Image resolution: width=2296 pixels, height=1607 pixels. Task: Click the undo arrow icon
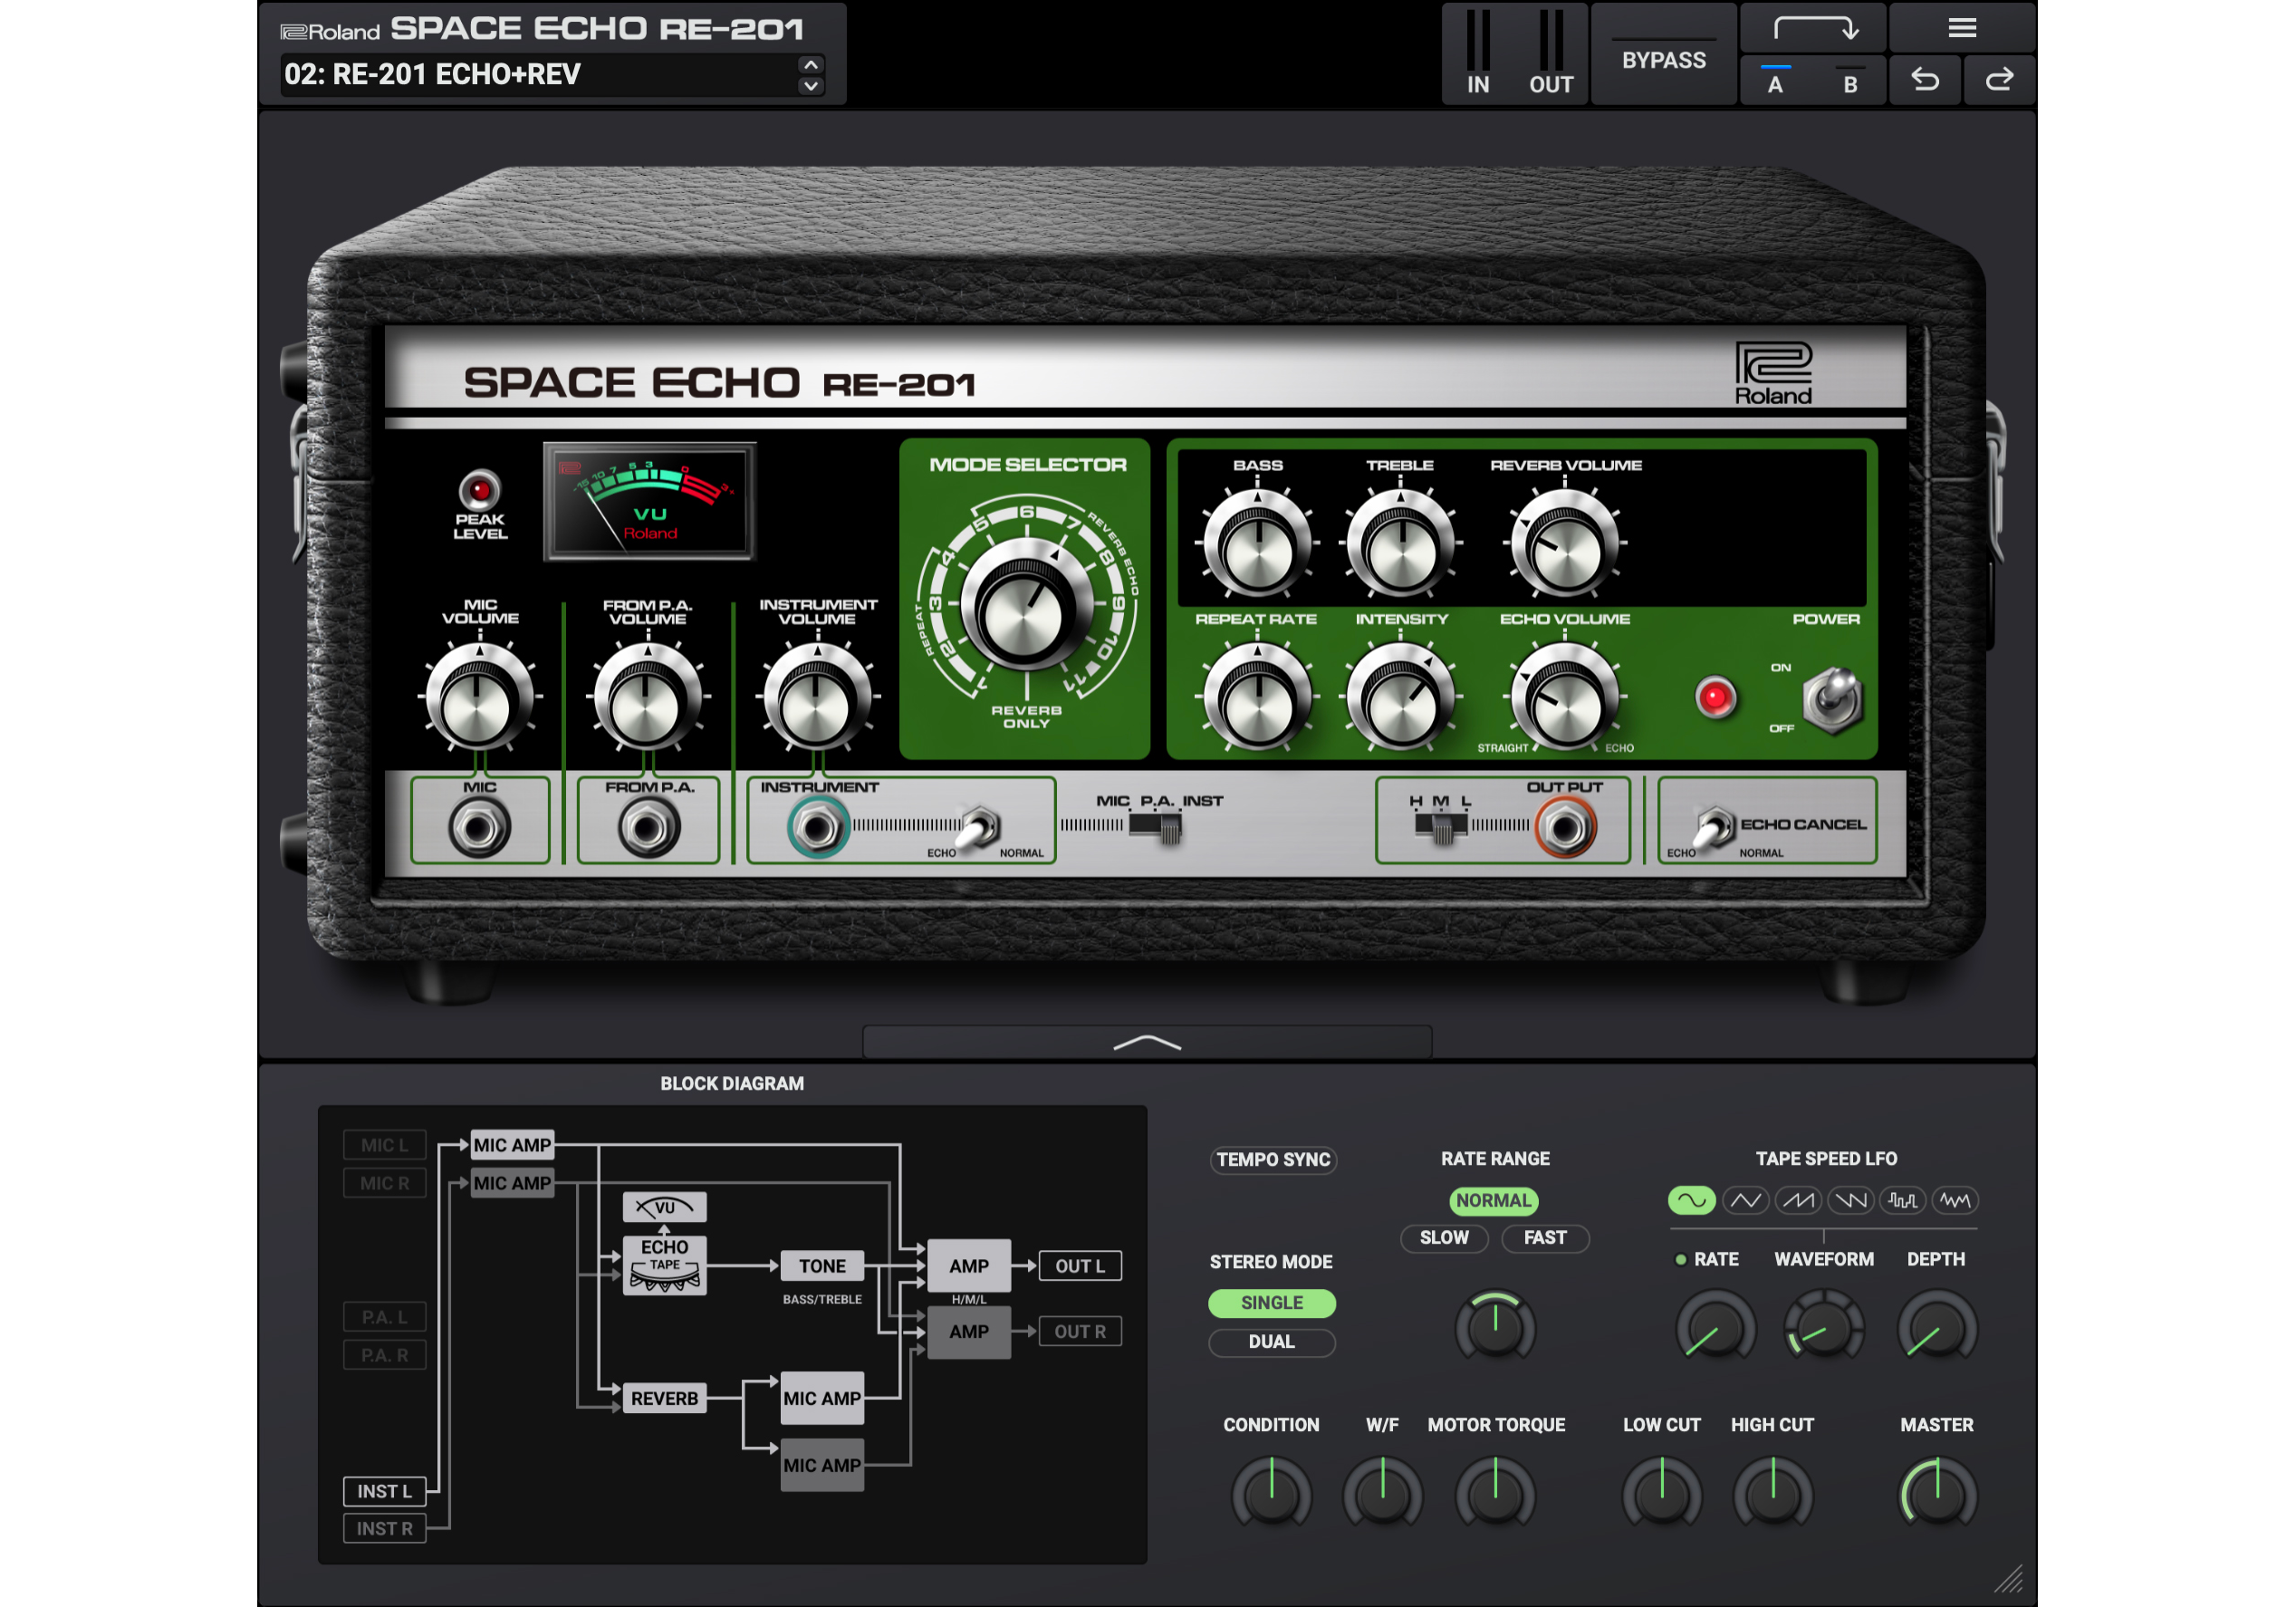click(x=1924, y=79)
